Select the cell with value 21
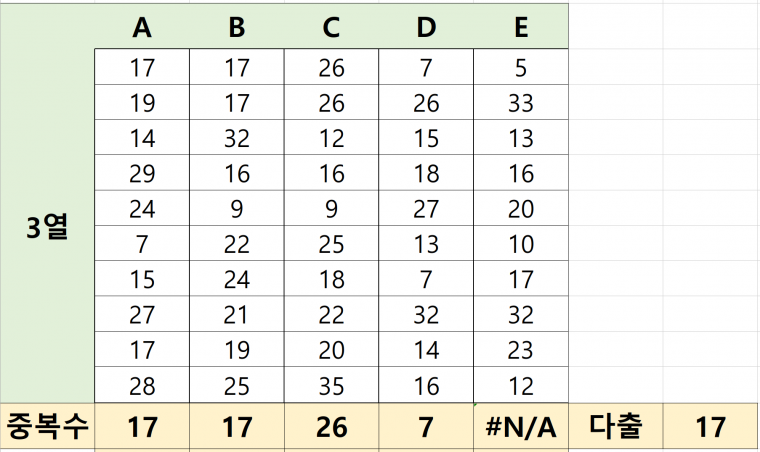The width and height of the screenshot is (760, 452). pyautogui.click(x=237, y=315)
